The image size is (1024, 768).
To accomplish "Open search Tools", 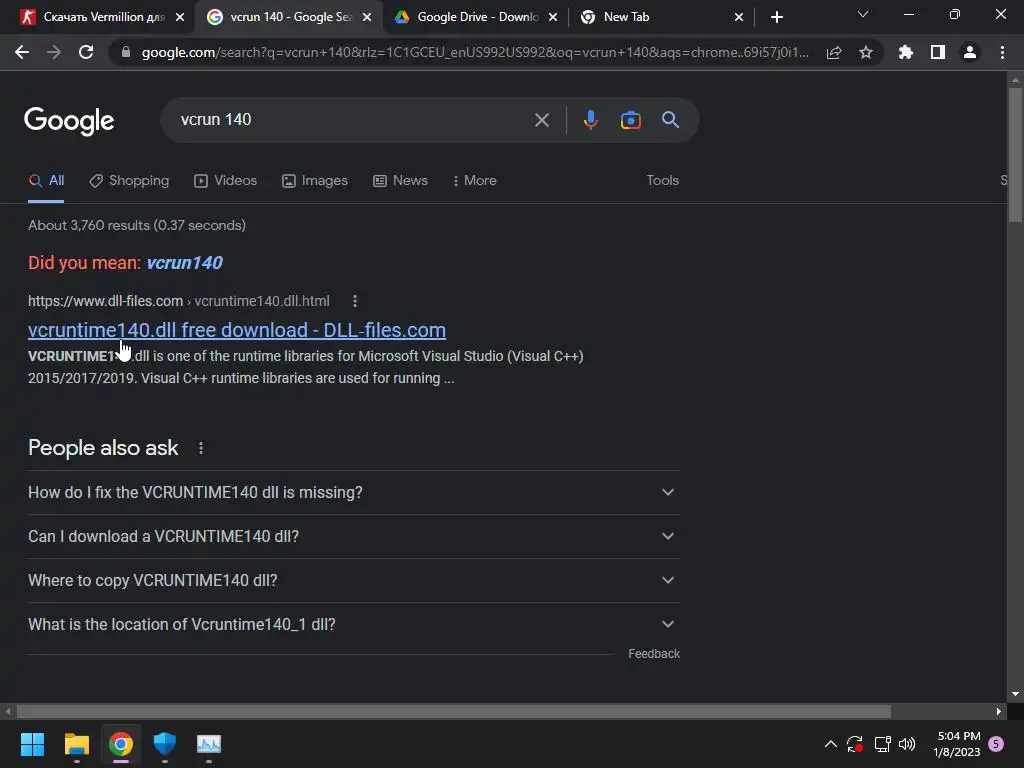I will pos(662,181).
